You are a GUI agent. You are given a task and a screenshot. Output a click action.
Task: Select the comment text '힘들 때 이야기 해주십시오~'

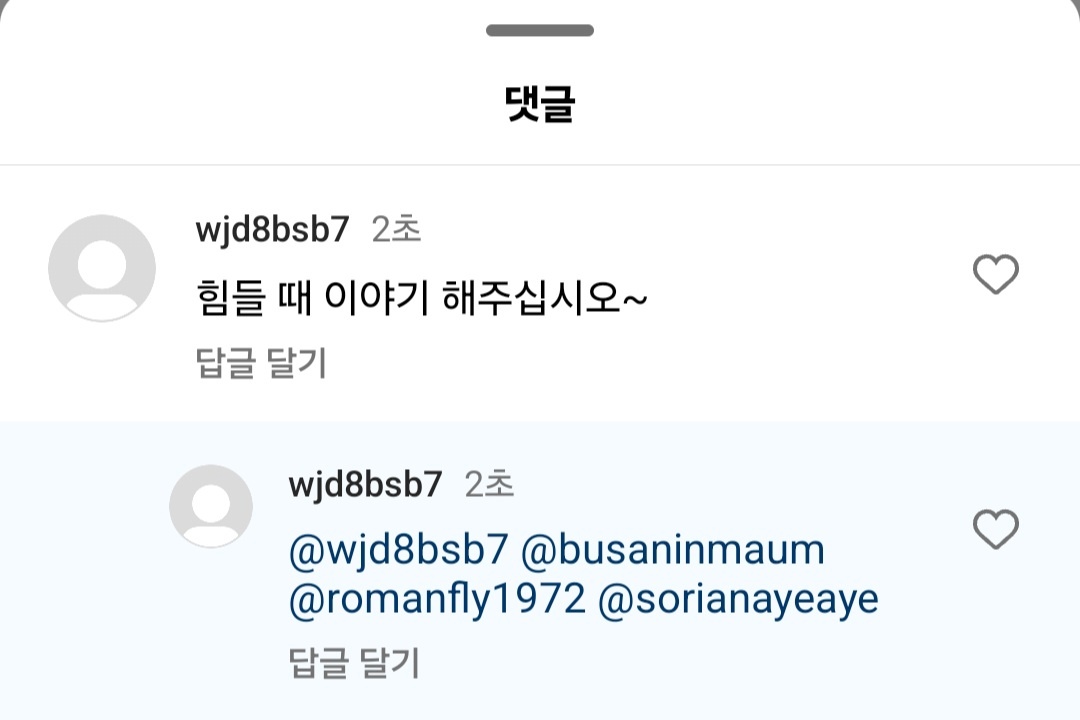click(x=422, y=298)
